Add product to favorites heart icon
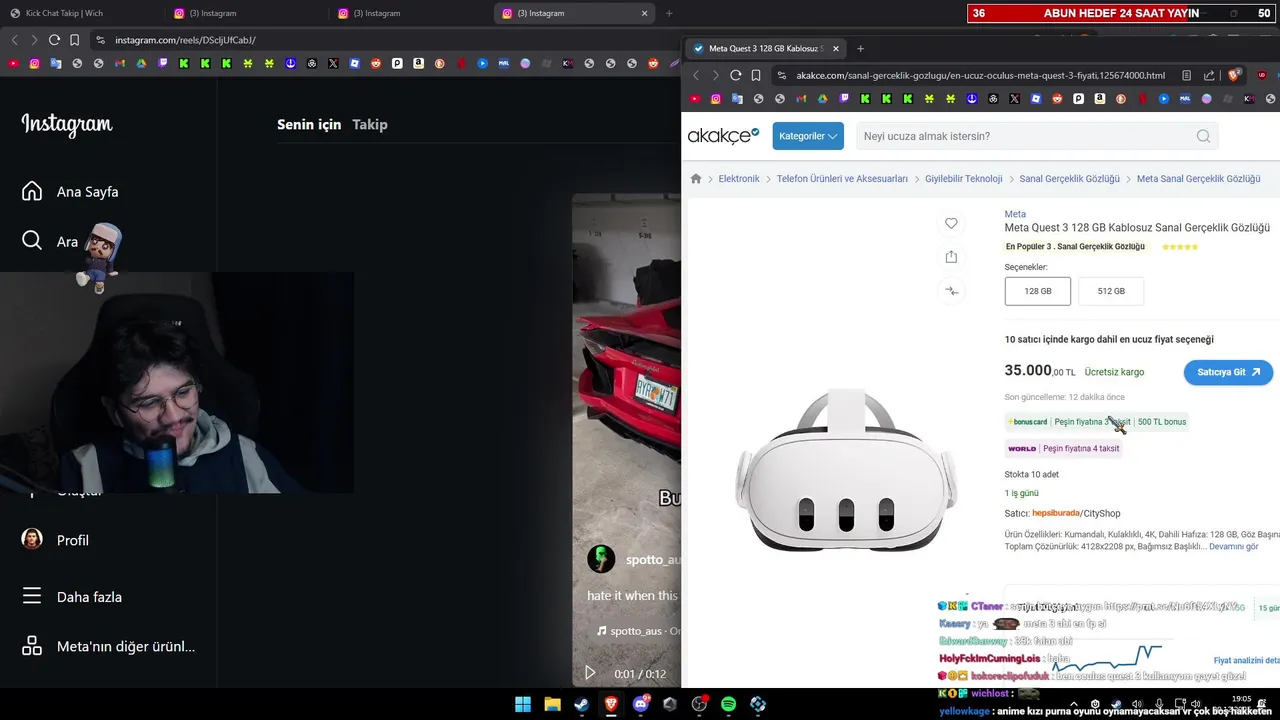This screenshot has width=1280, height=720. [951, 223]
